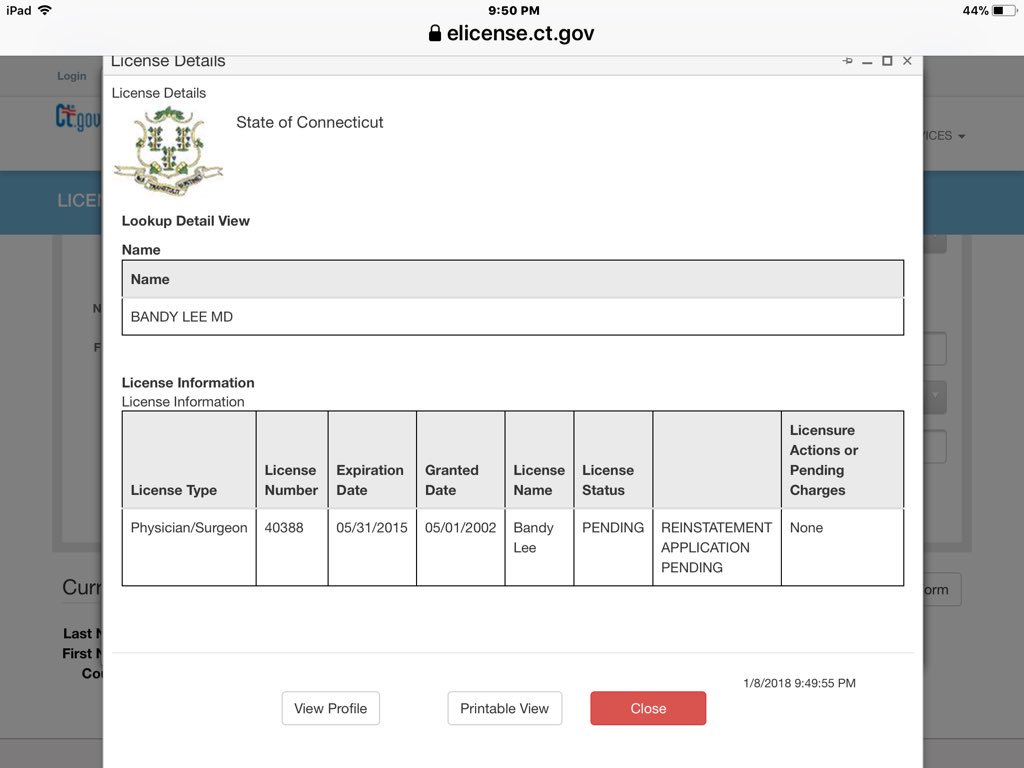Click the State of Connecticut heading
The height and width of the screenshot is (768, 1024).
(x=310, y=122)
